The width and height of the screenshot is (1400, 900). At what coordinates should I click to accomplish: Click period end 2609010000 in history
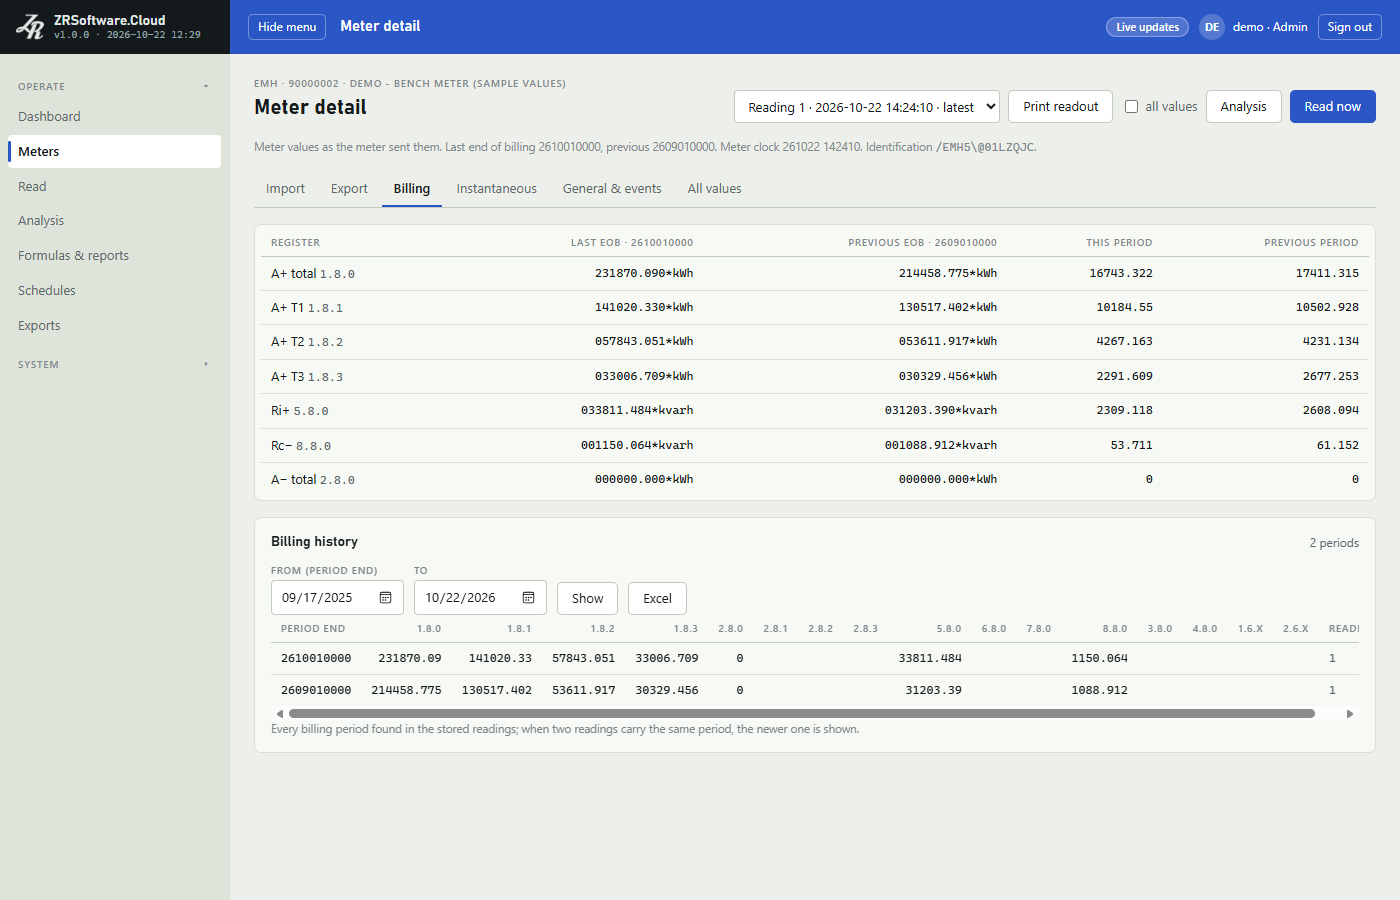[316, 690]
